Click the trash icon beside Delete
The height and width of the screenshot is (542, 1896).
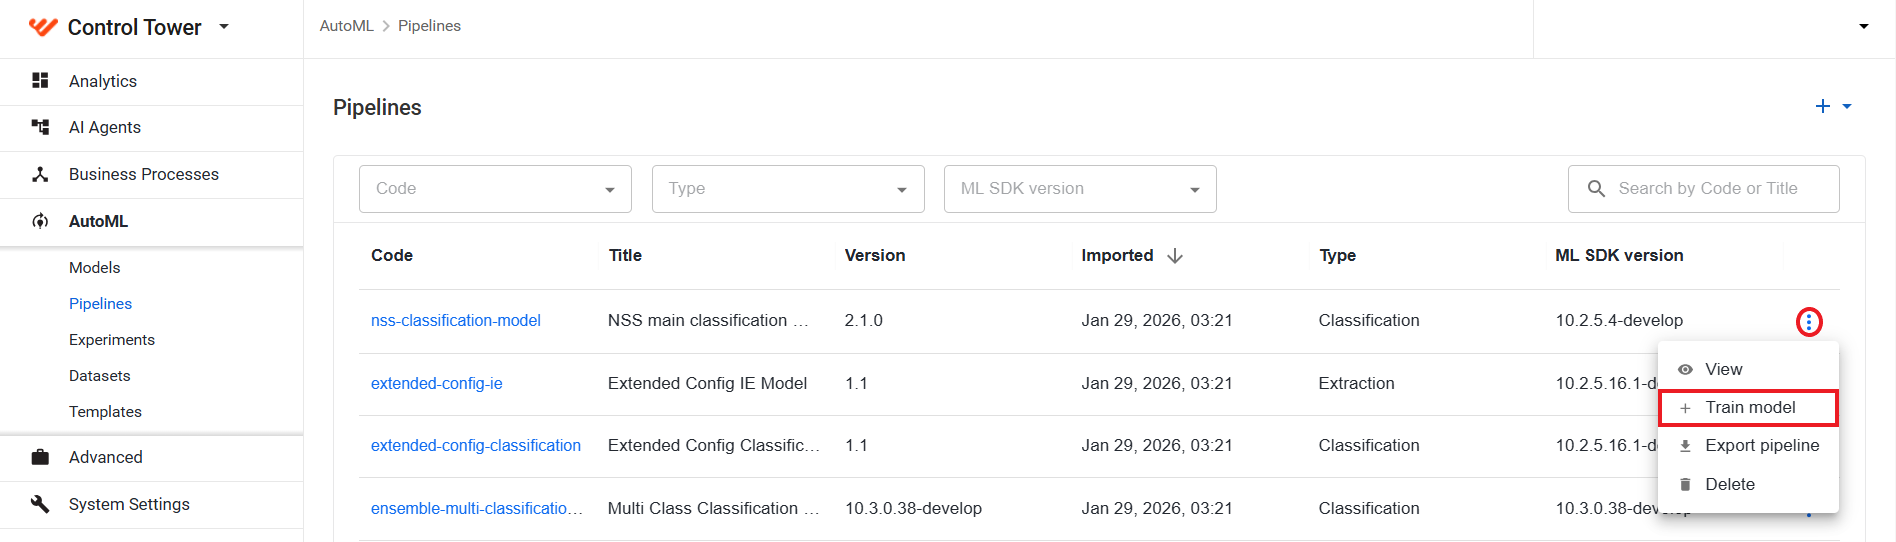[1685, 484]
